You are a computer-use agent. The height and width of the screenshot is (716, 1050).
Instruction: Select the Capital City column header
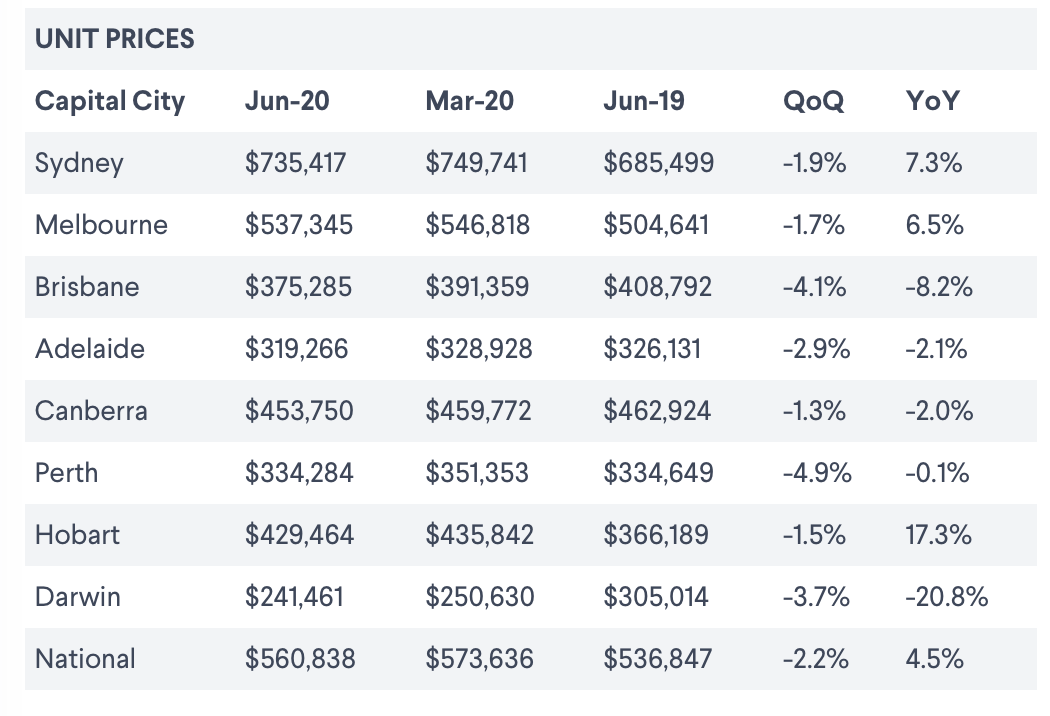coord(110,101)
